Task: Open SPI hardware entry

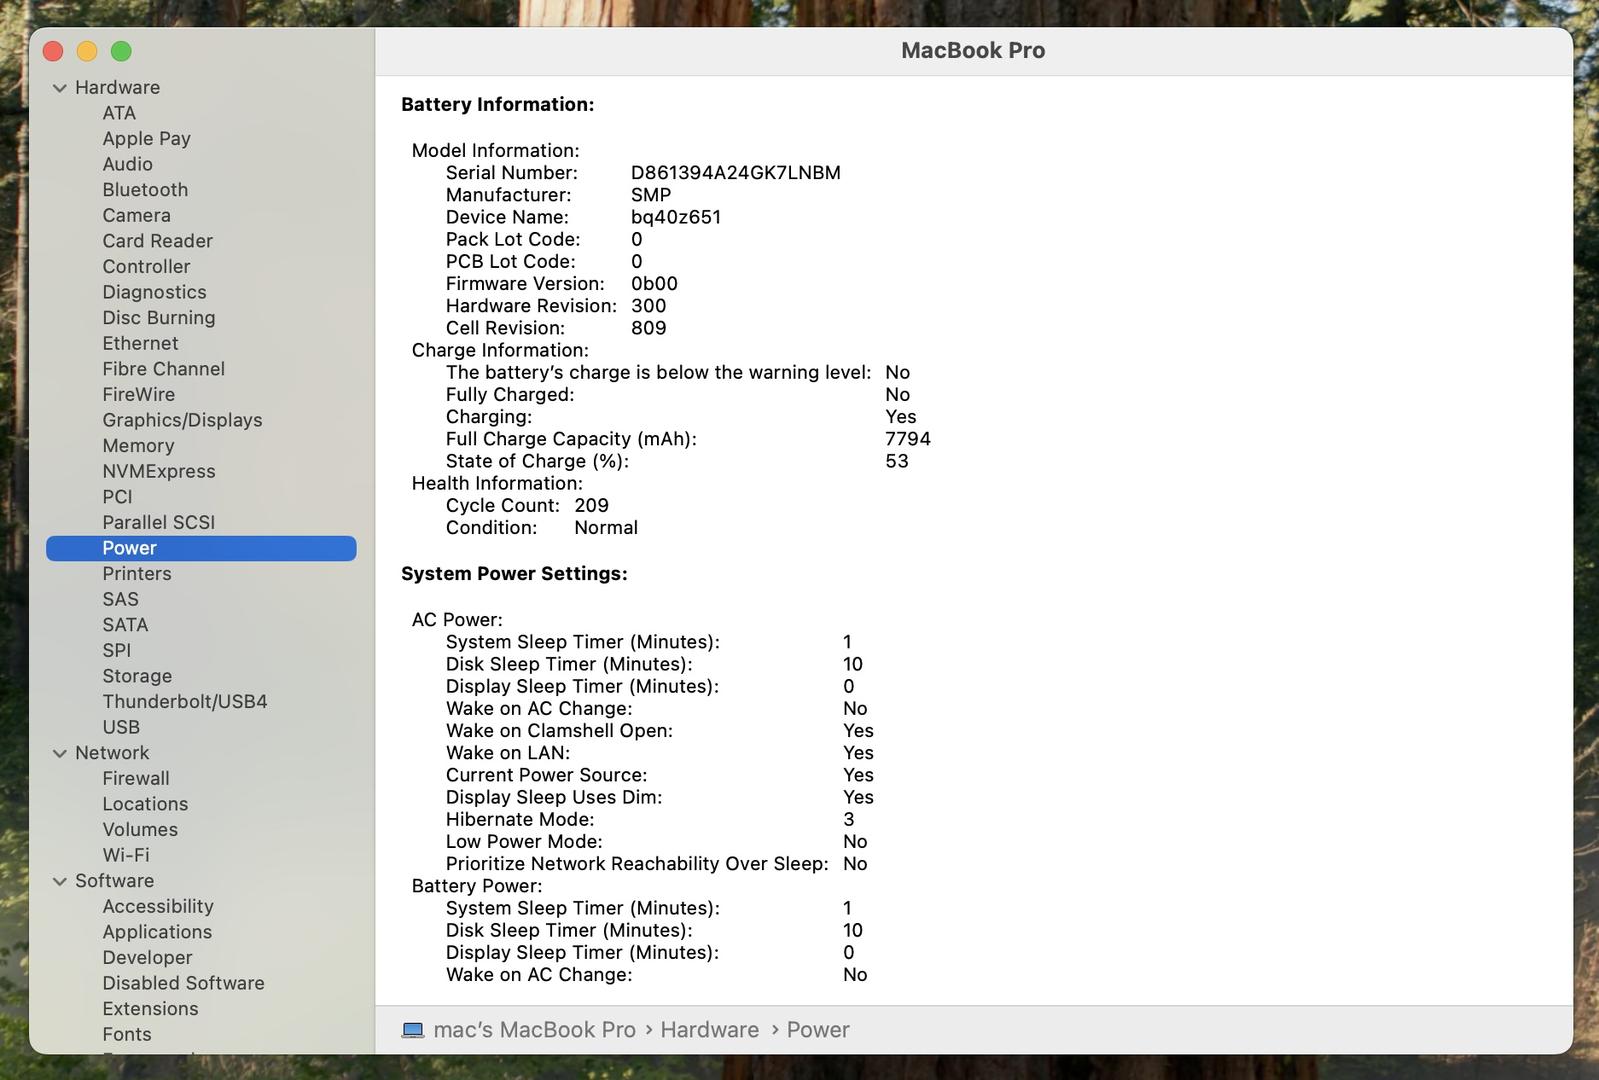Action: coord(116,650)
